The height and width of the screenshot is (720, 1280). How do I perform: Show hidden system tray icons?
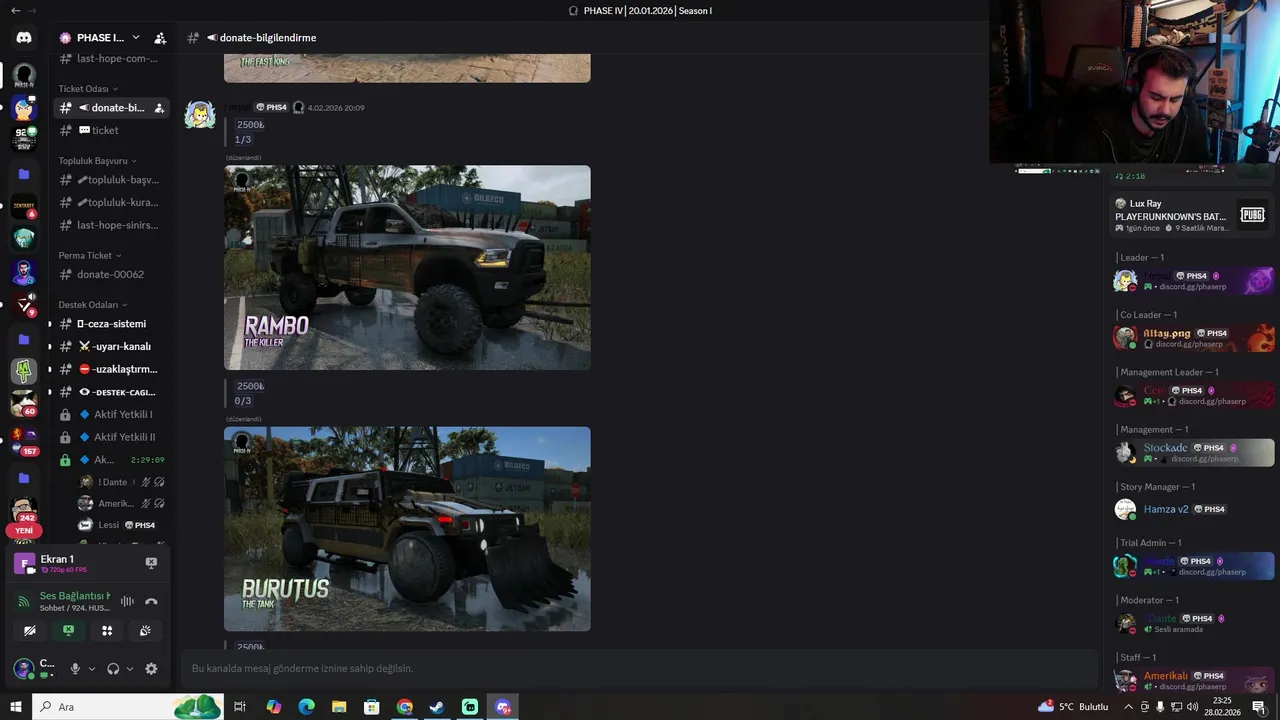click(x=1129, y=707)
